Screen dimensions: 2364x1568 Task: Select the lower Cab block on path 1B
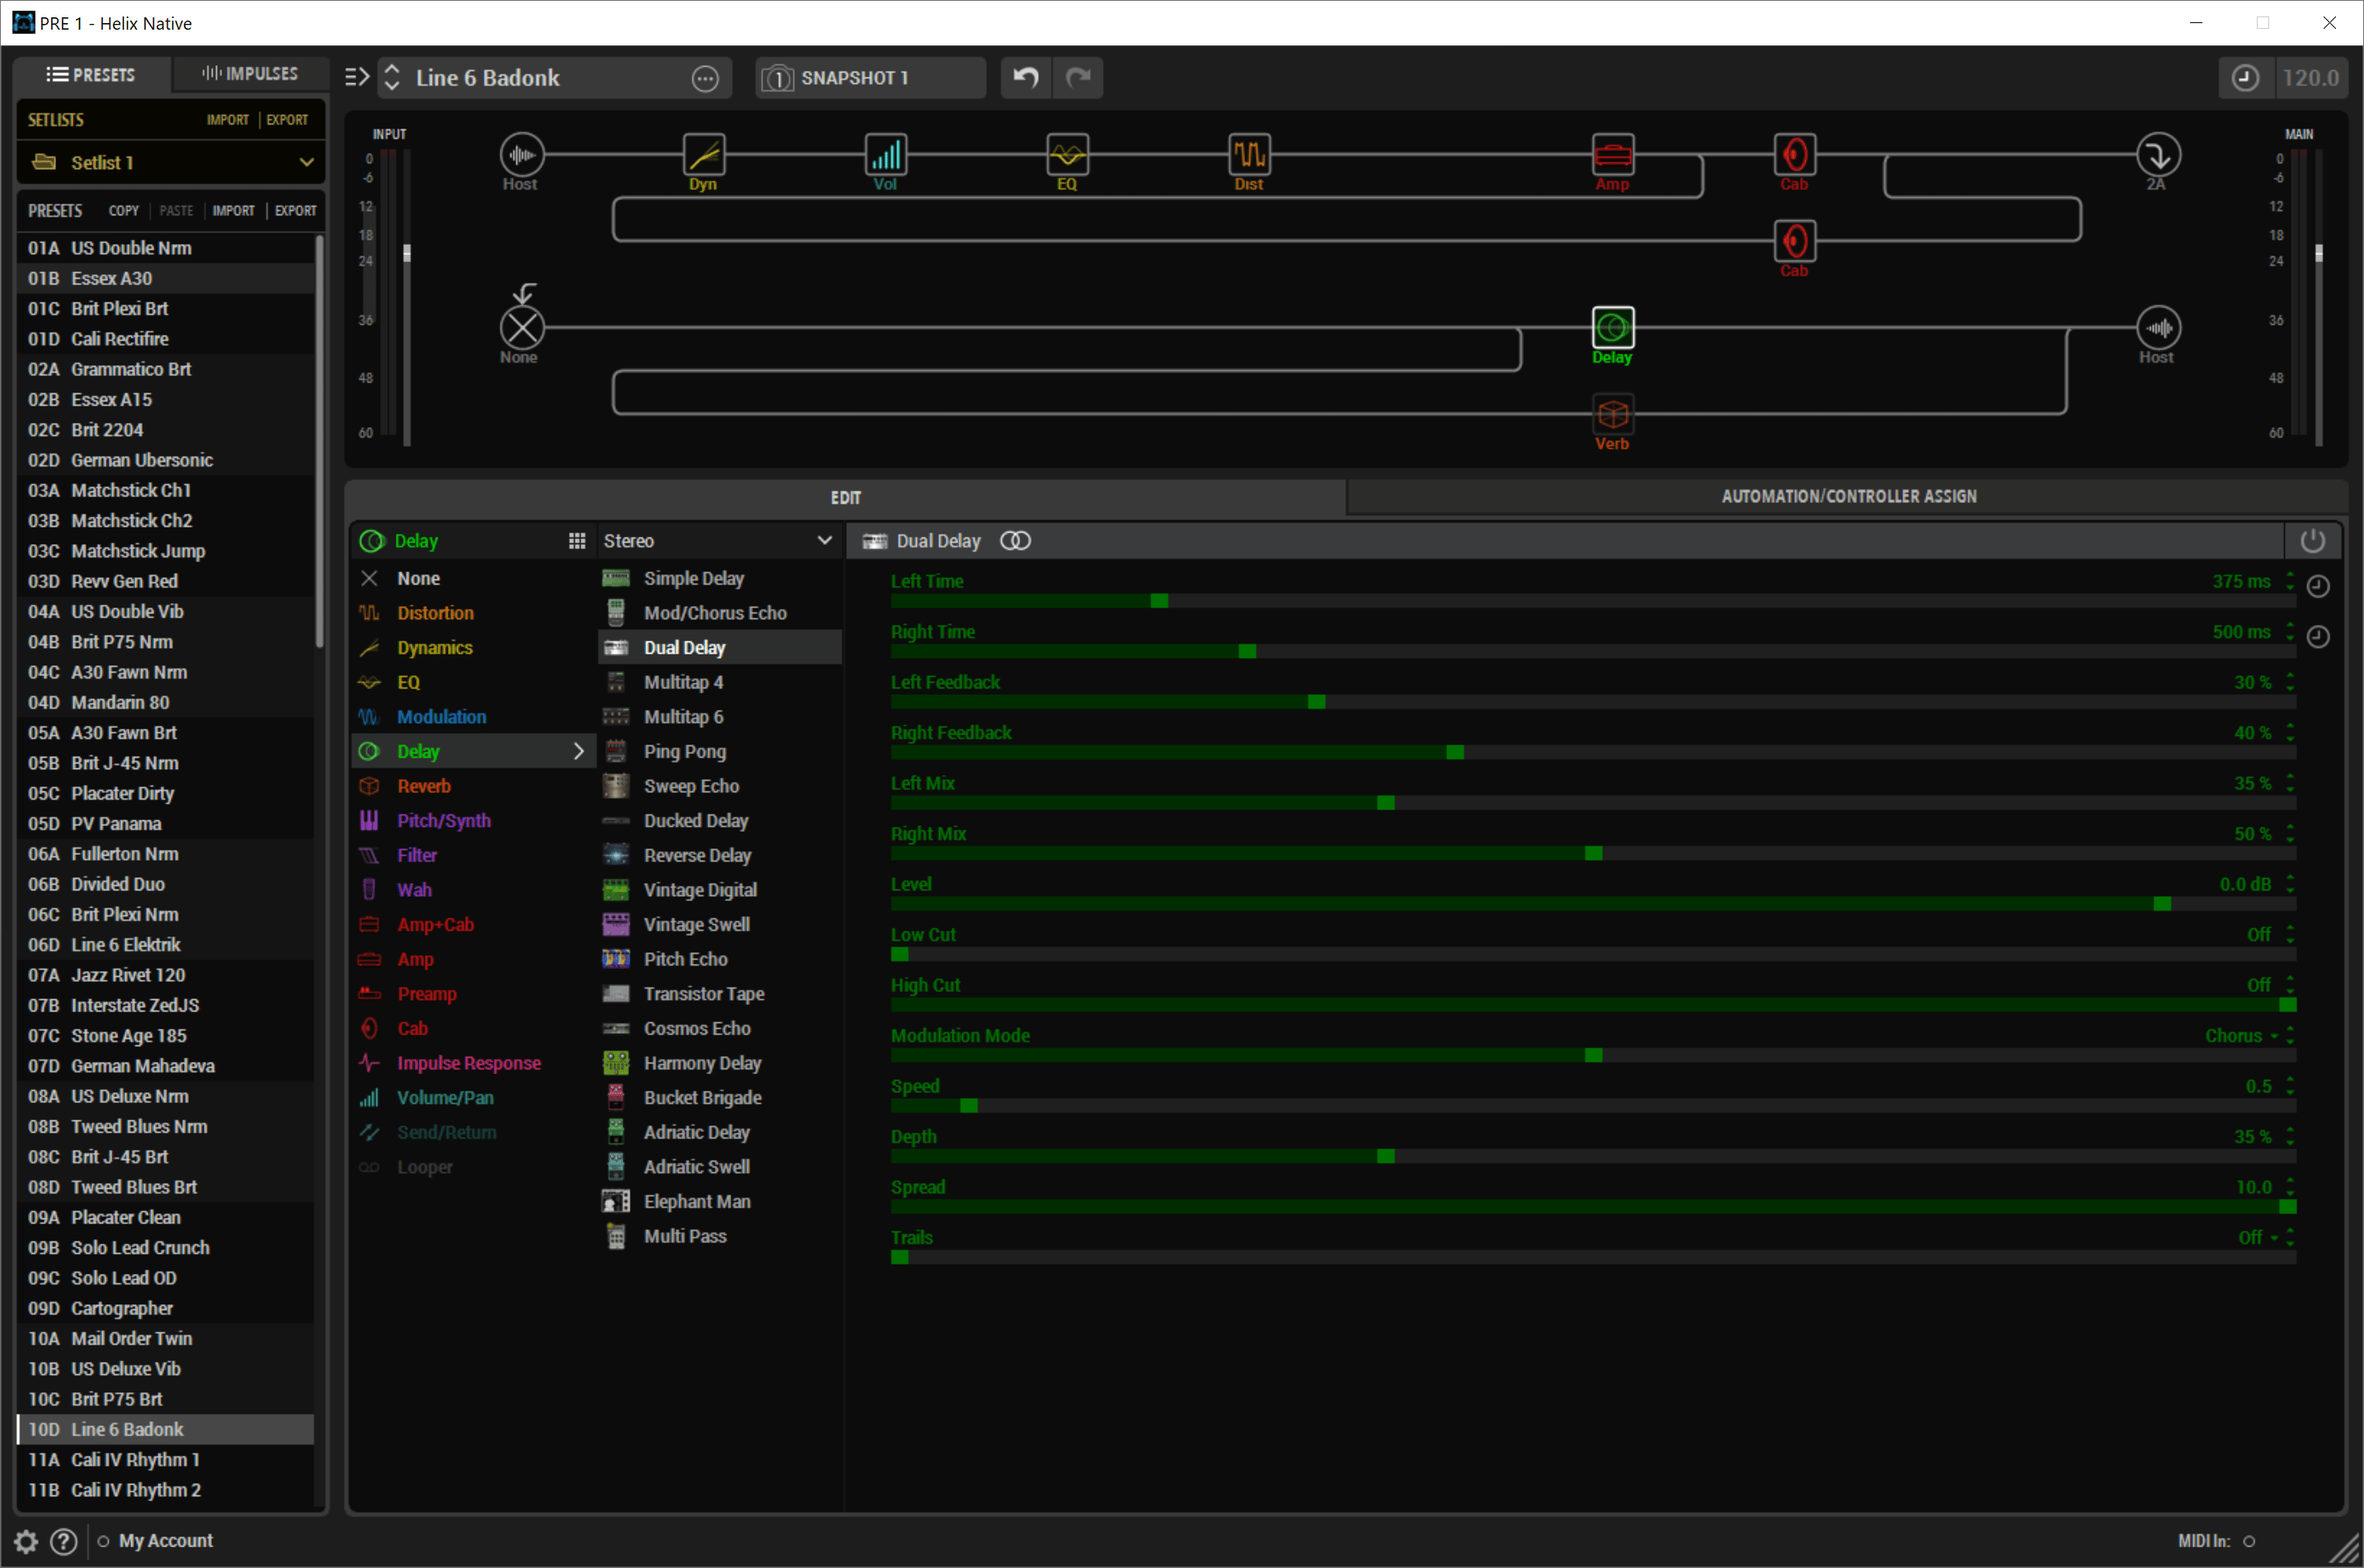click(x=1795, y=241)
